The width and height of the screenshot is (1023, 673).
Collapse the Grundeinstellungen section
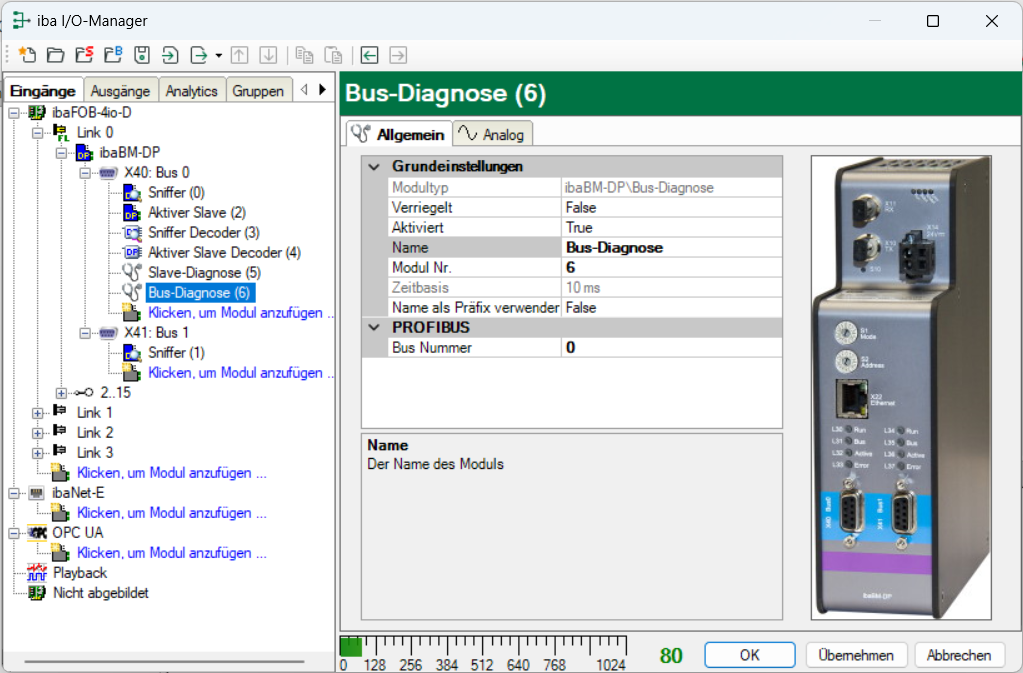pyautogui.click(x=375, y=167)
